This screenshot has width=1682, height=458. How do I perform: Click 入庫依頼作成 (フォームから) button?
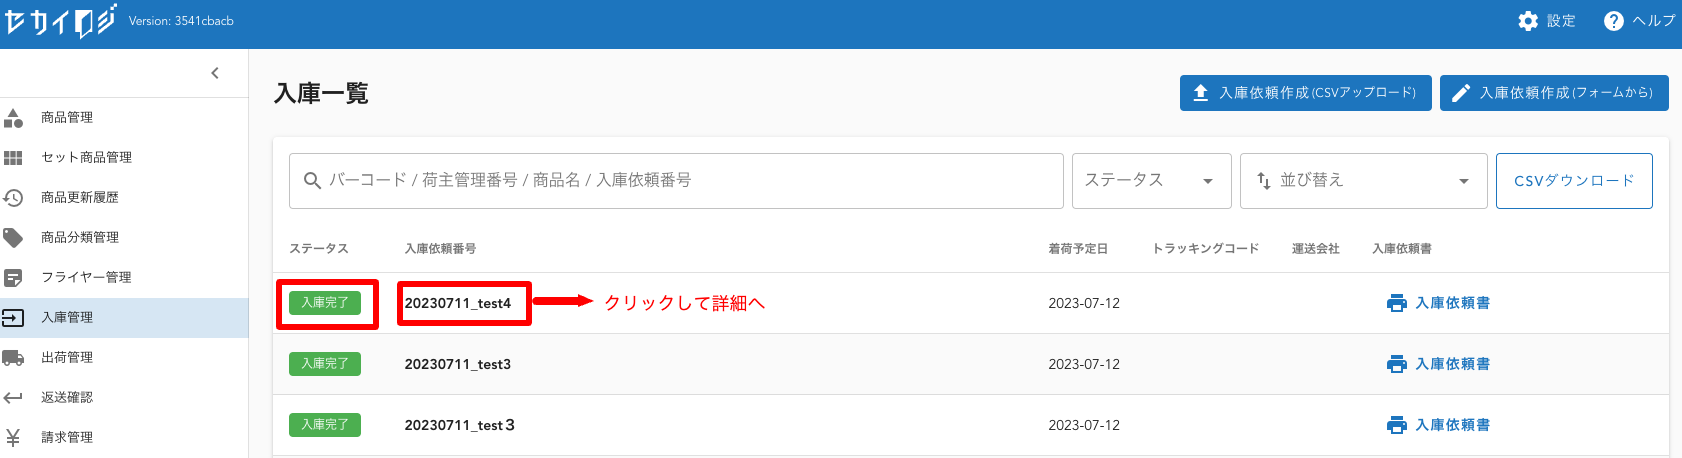click(x=1554, y=93)
